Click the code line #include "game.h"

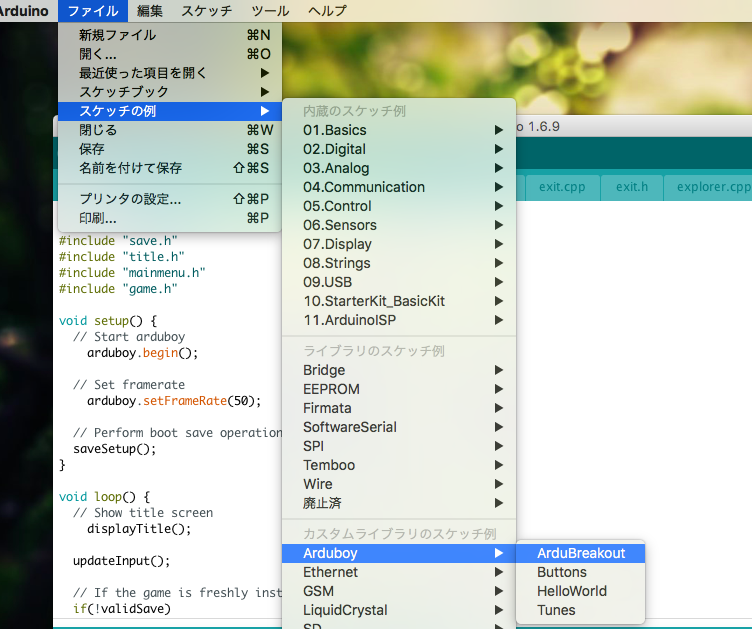(x=118, y=289)
